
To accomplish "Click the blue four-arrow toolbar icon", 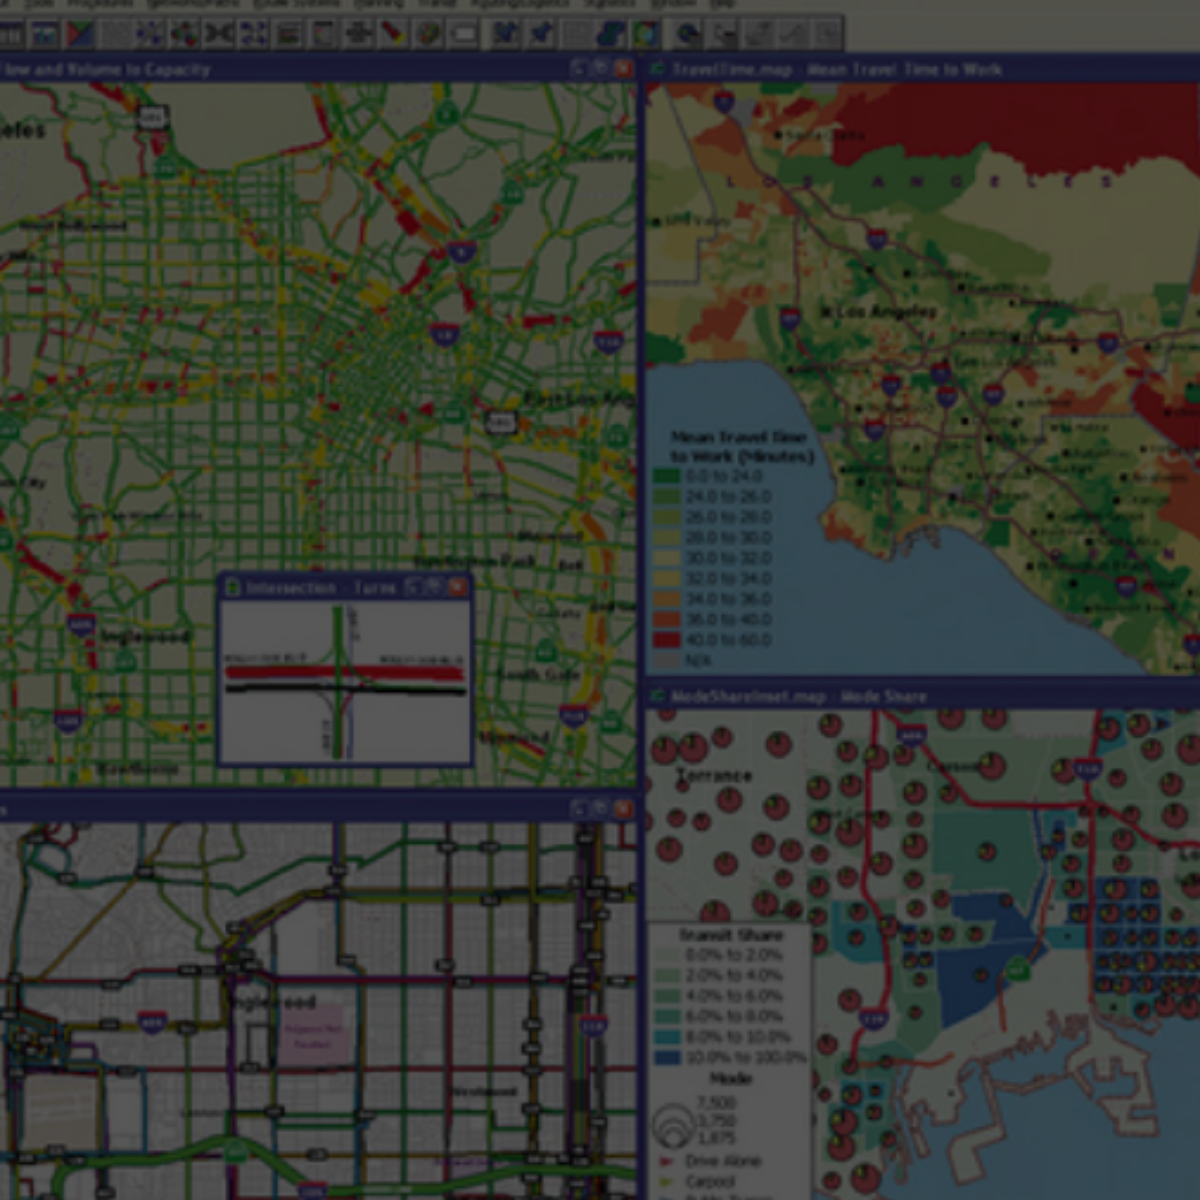I will [x=253, y=35].
